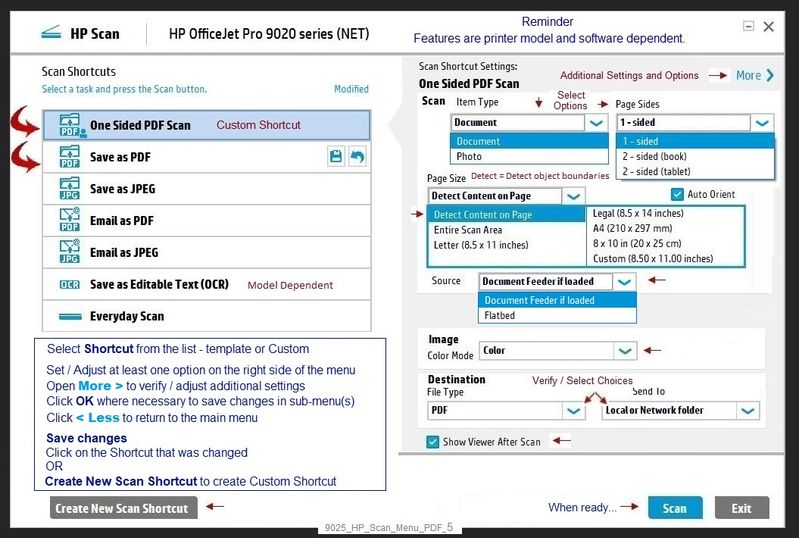Click the Email as JPEG shortcut icon

(x=69, y=252)
